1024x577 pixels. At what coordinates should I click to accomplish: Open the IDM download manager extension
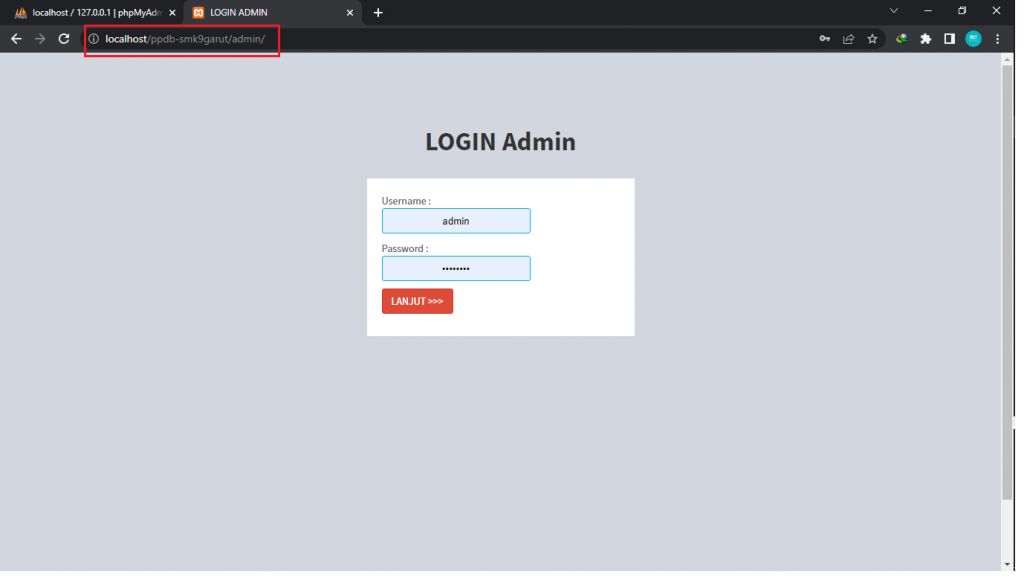[900, 38]
